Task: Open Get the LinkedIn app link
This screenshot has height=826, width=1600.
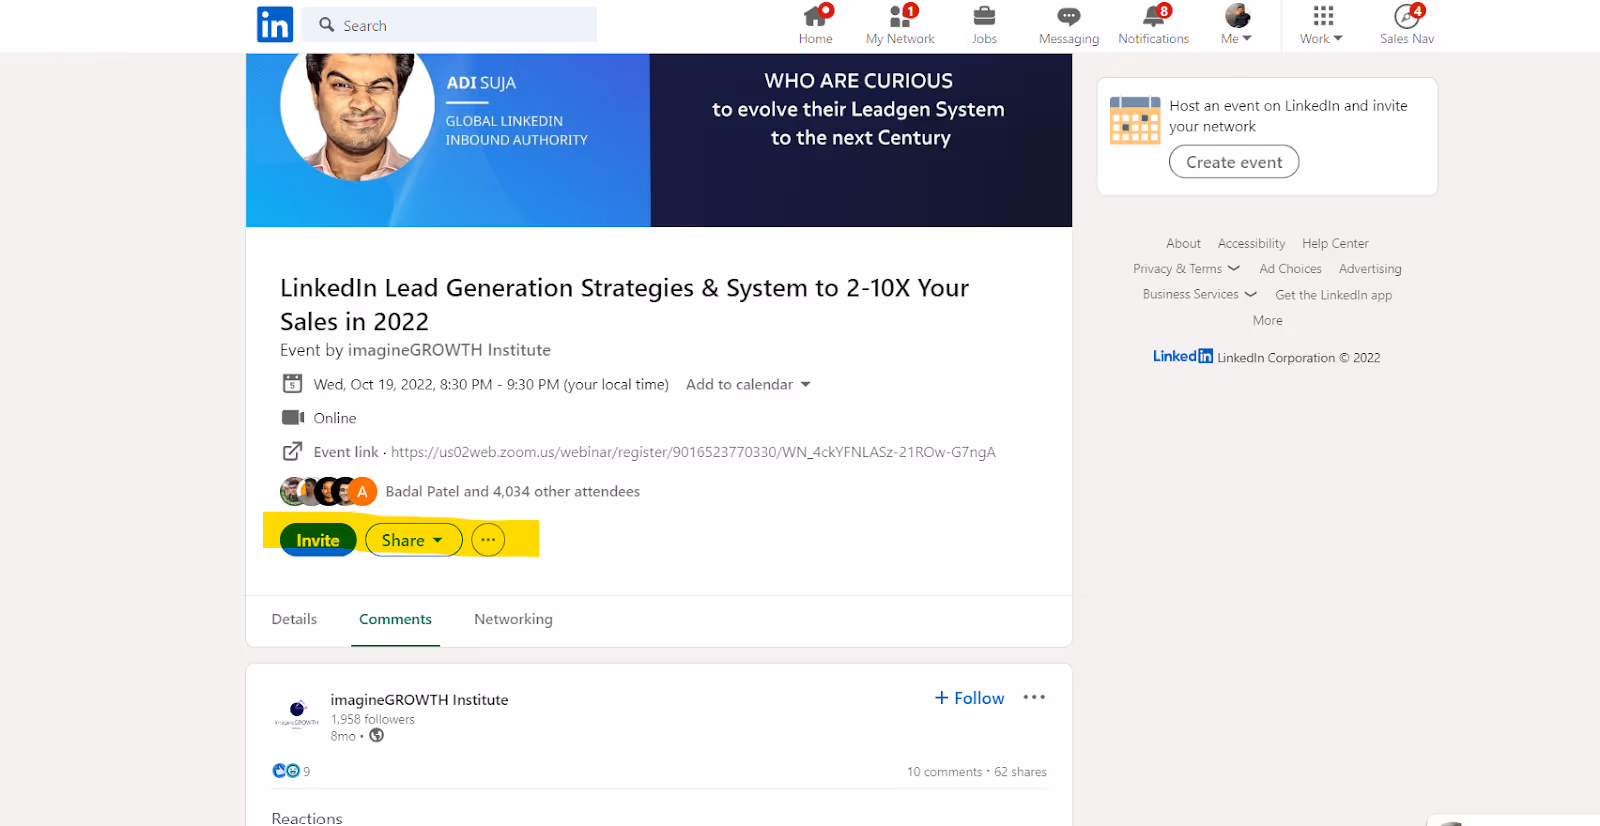Action: (x=1333, y=295)
